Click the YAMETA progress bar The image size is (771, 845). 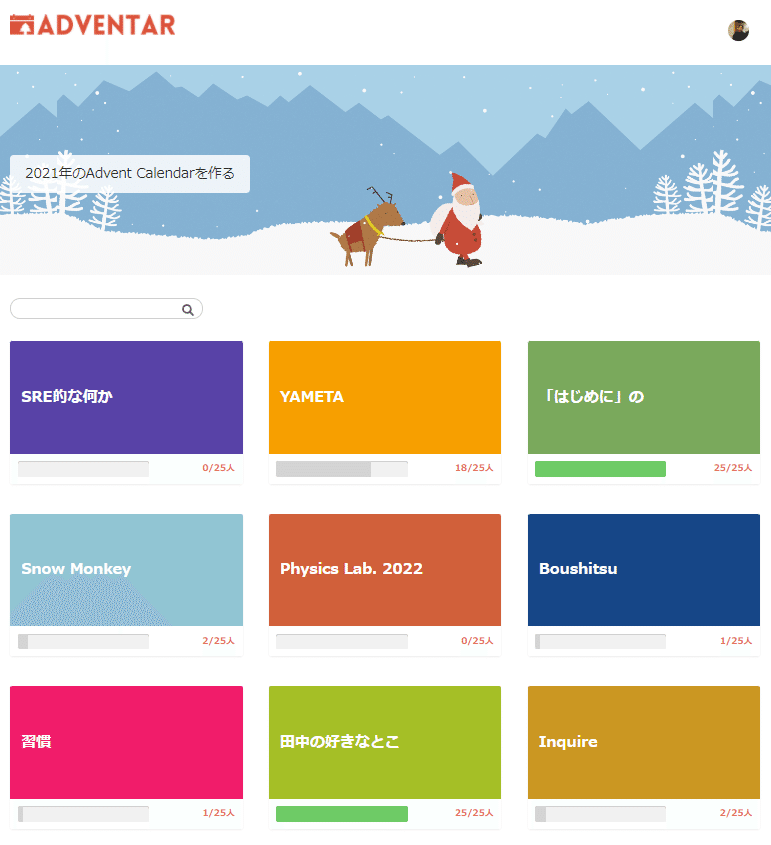(342, 469)
